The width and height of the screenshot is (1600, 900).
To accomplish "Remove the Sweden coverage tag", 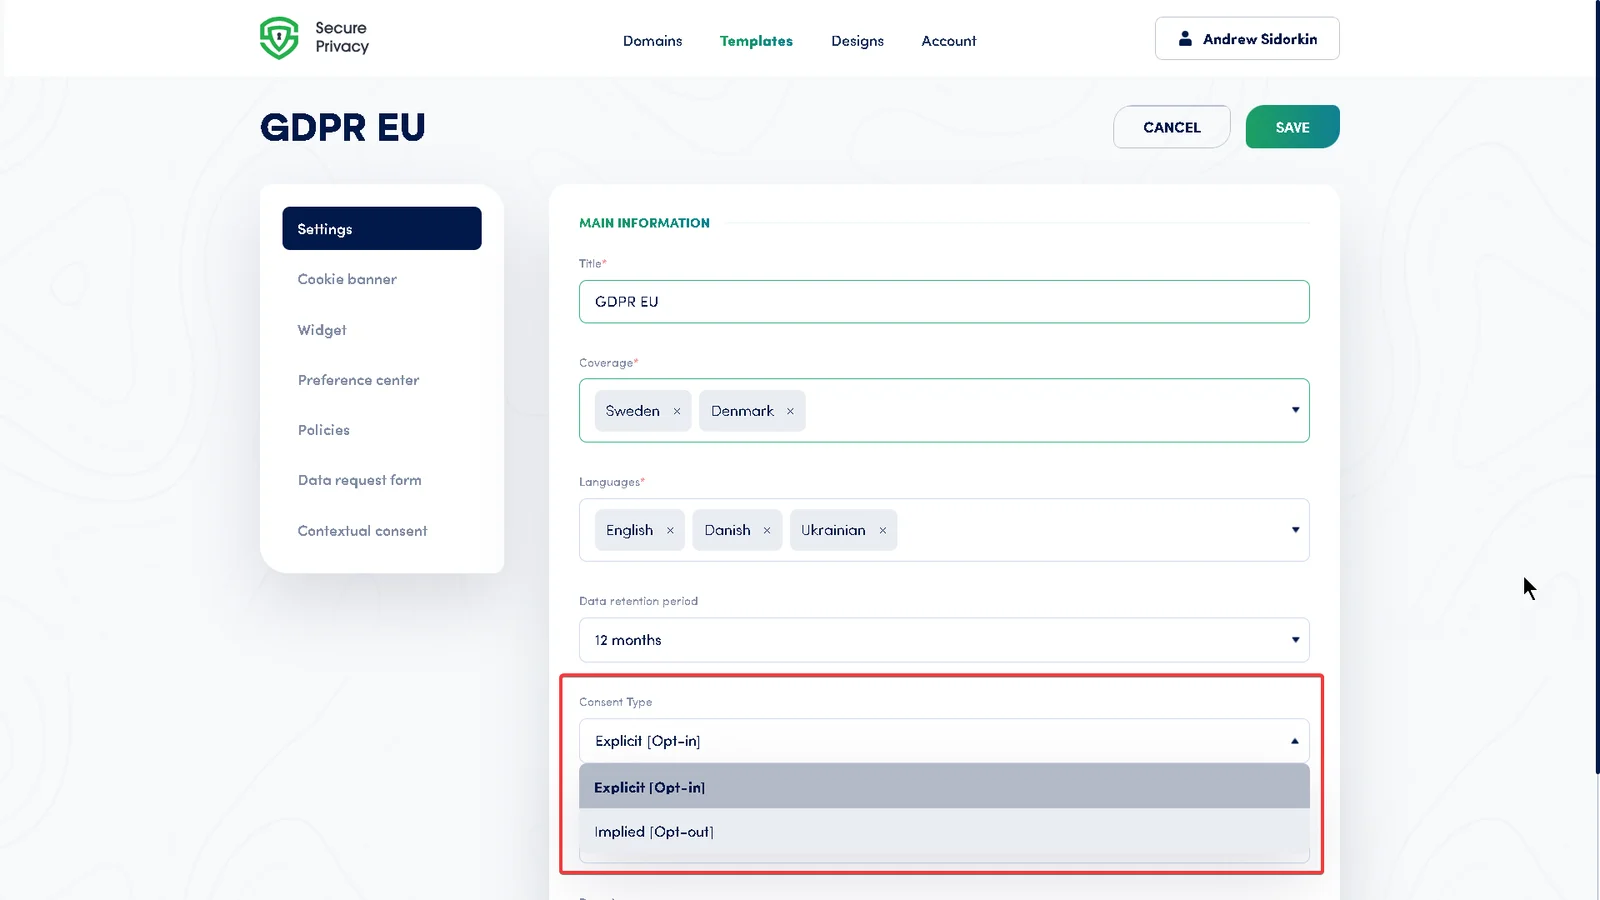I will tap(677, 410).
